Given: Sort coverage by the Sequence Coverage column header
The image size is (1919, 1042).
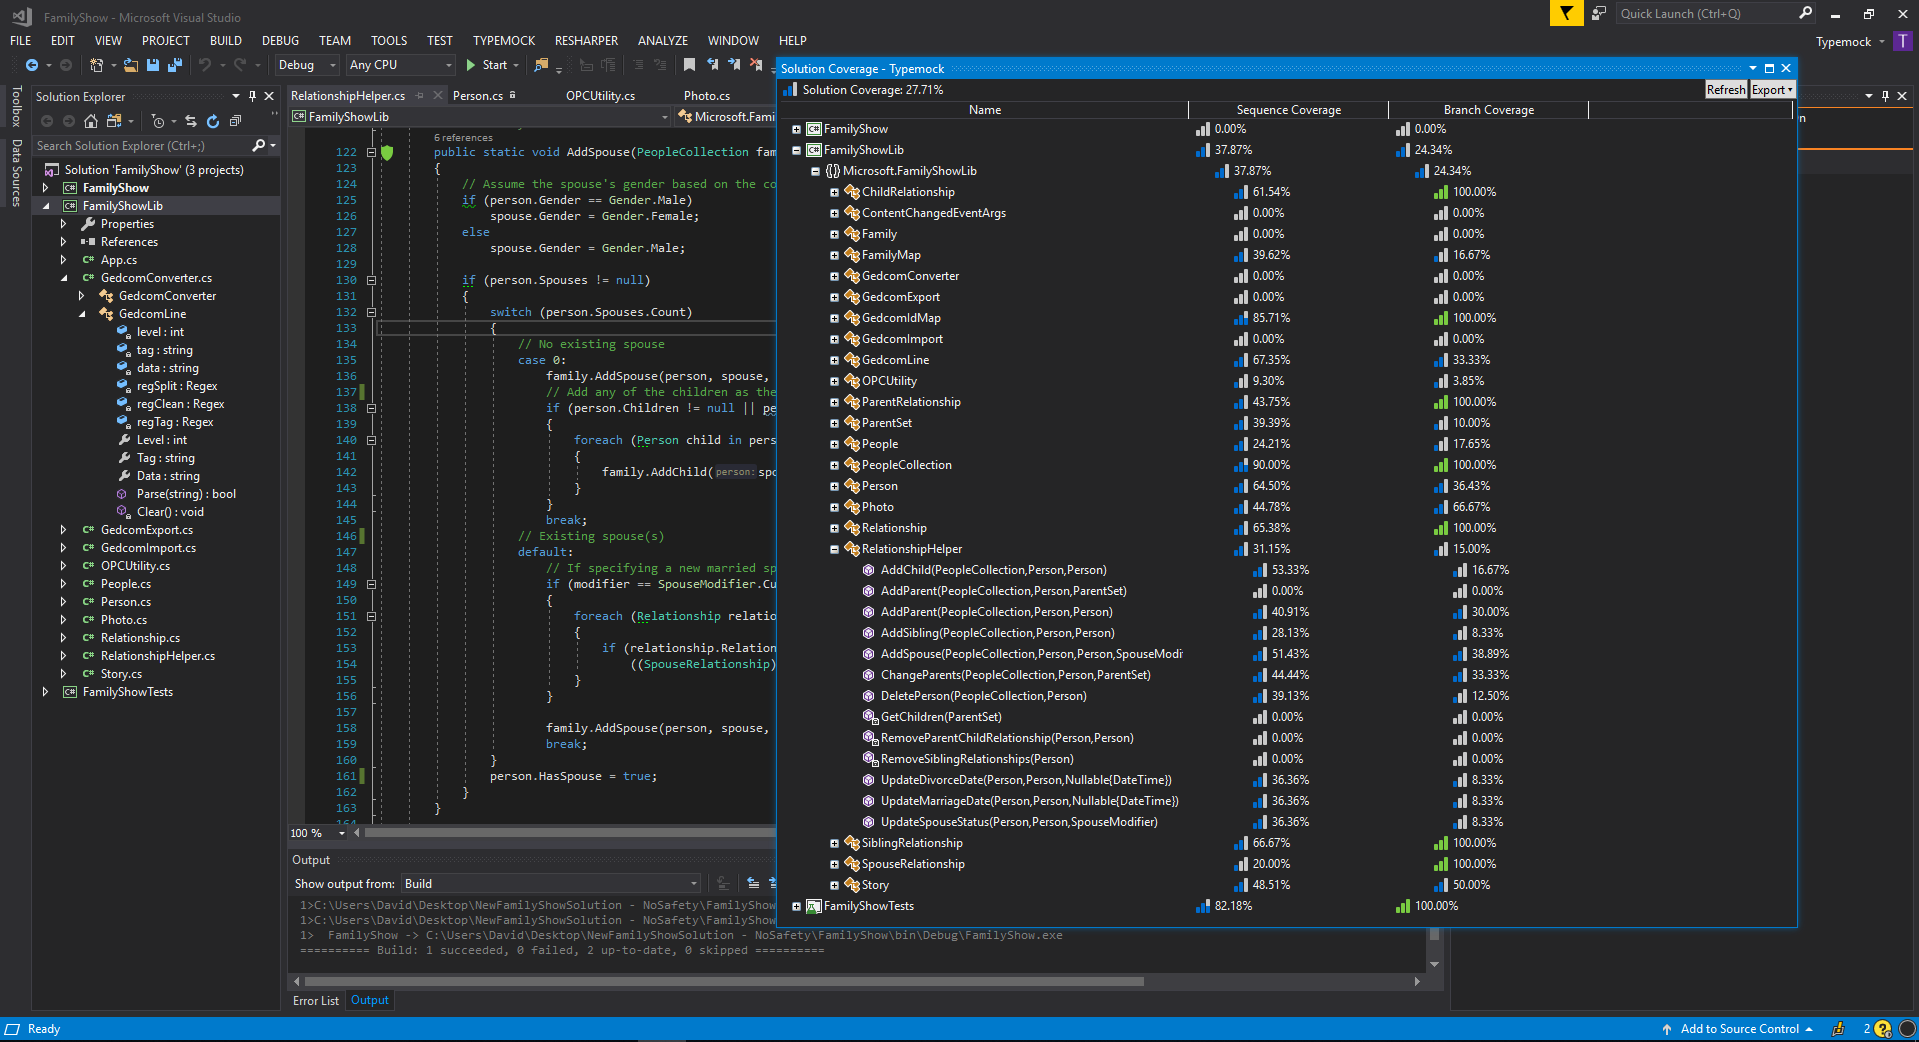Looking at the screenshot, I should (1288, 110).
